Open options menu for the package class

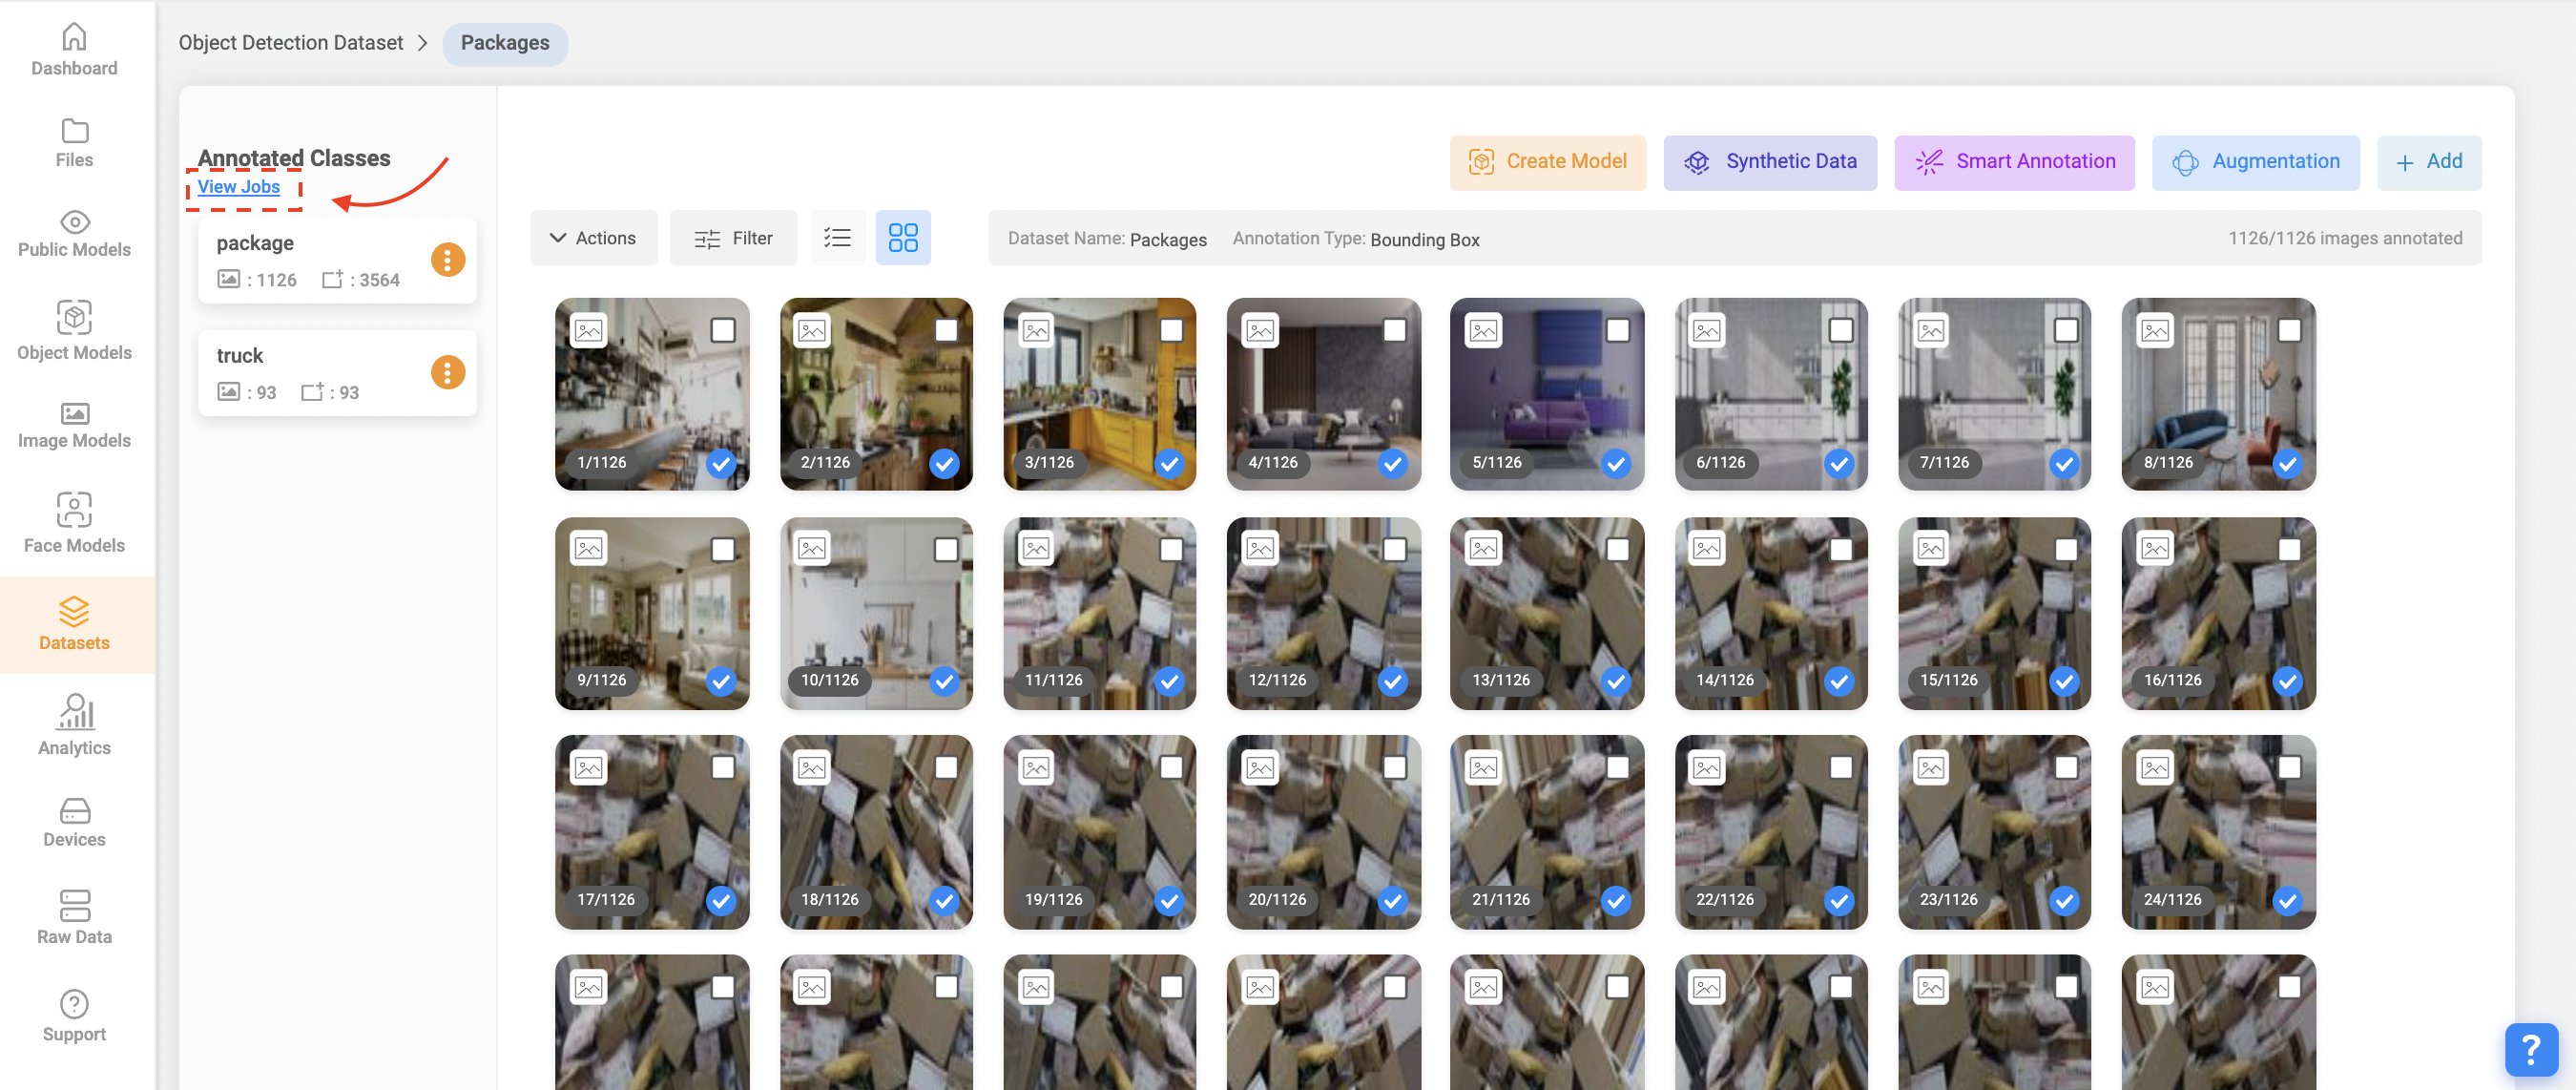(x=447, y=259)
